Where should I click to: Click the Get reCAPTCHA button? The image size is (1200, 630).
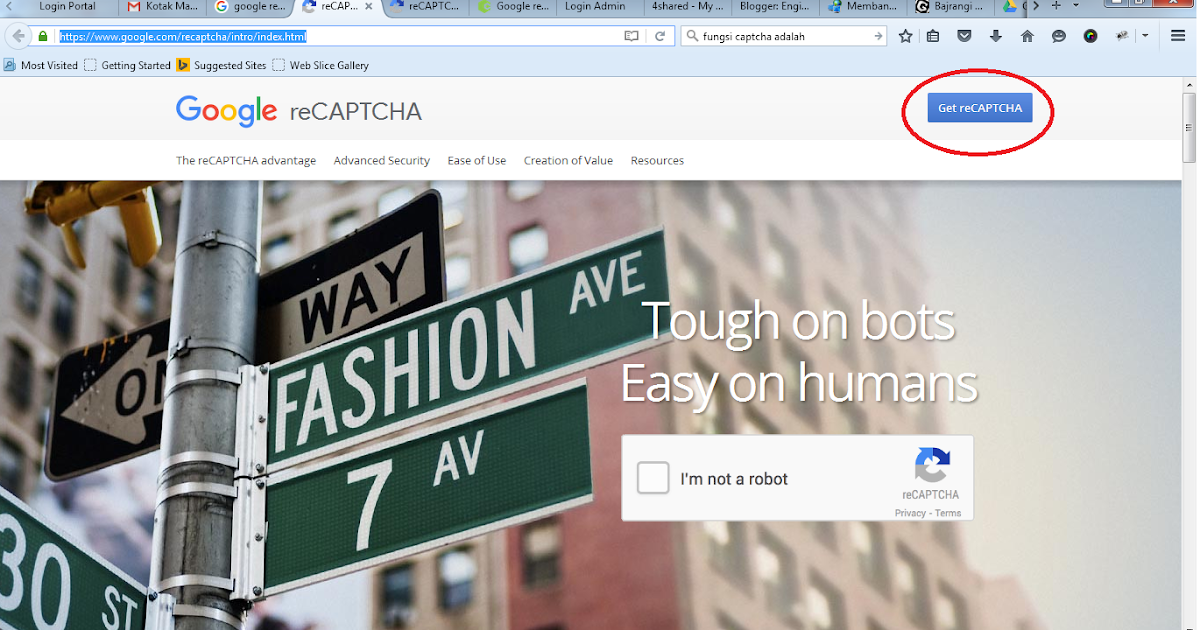click(x=979, y=107)
